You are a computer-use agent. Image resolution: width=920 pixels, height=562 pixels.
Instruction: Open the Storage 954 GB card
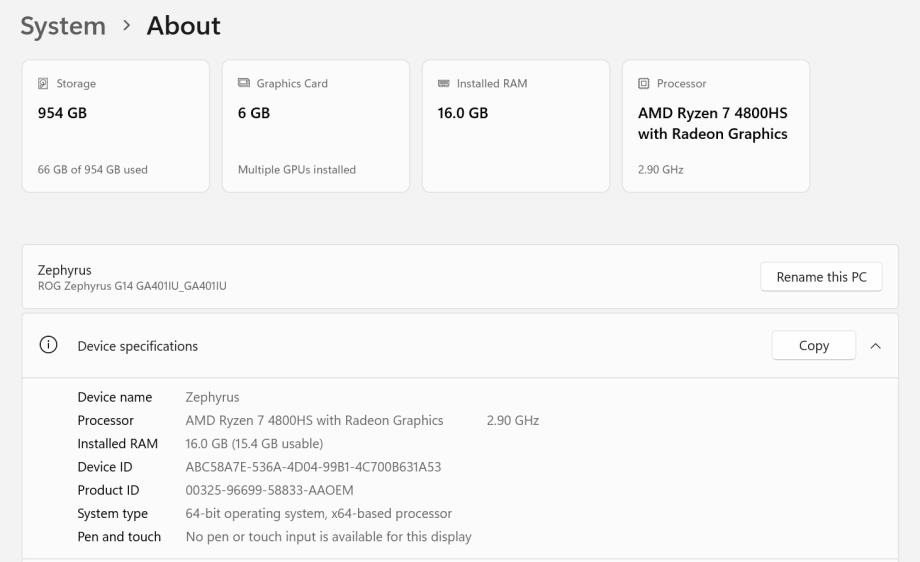[x=116, y=126]
